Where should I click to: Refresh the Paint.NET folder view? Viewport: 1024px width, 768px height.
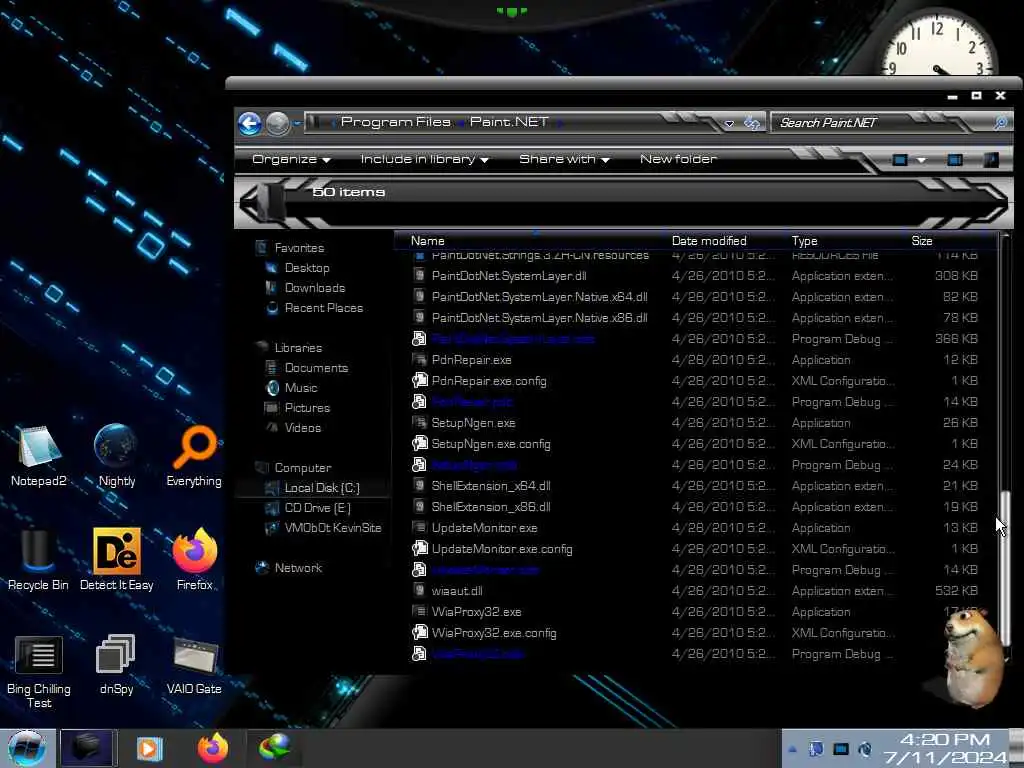(752, 123)
